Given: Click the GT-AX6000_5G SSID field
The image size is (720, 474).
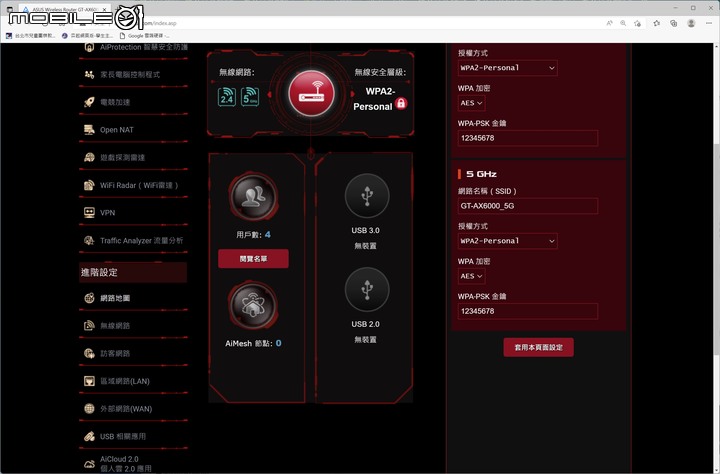Looking at the screenshot, I should pos(528,206).
